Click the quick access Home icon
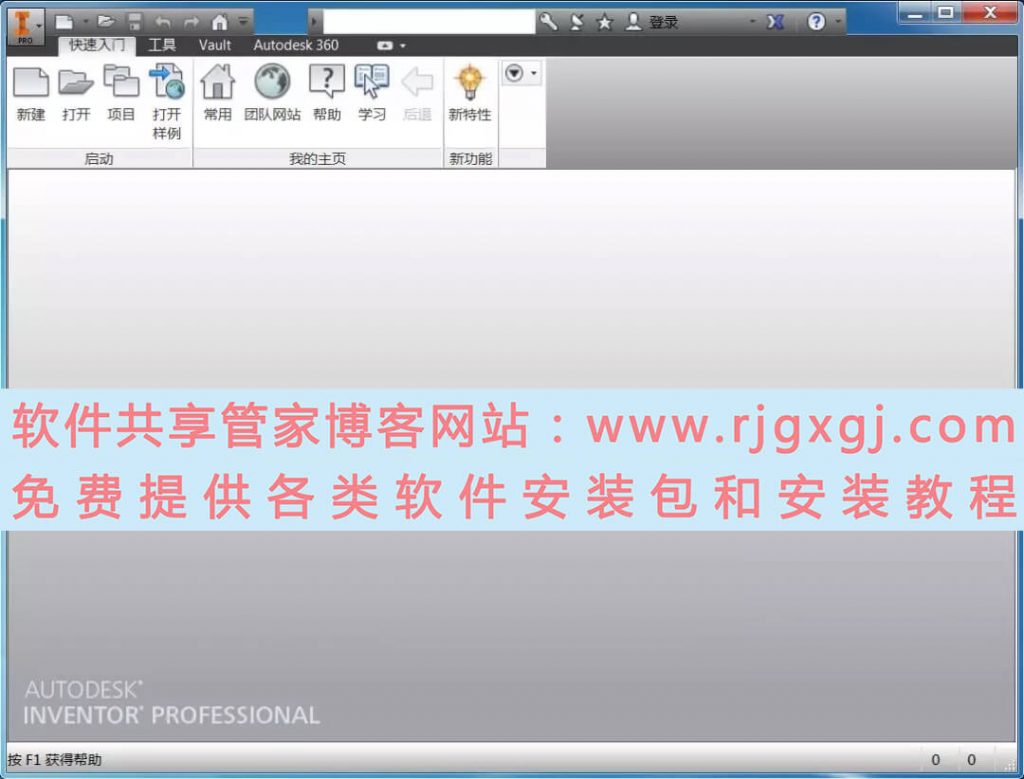 (x=220, y=22)
